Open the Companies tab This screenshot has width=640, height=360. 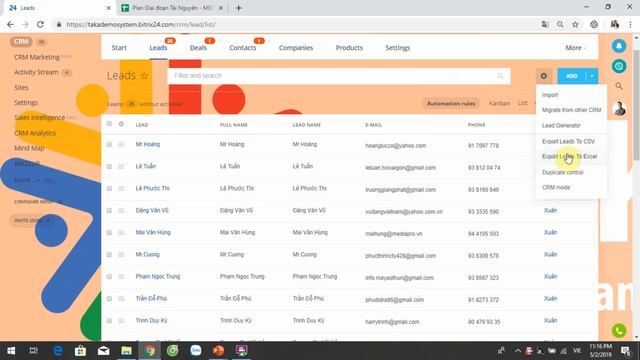point(296,48)
